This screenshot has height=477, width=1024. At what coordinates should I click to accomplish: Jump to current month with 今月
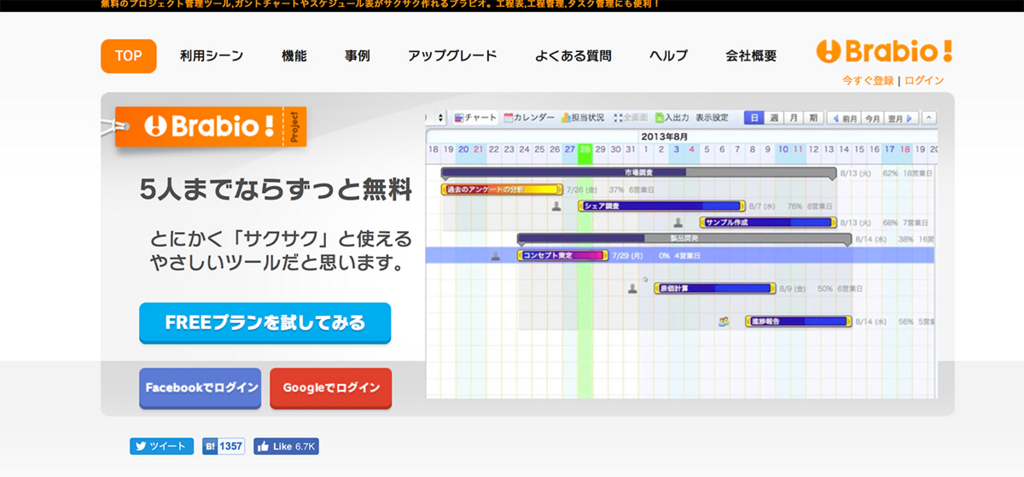click(x=872, y=118)
